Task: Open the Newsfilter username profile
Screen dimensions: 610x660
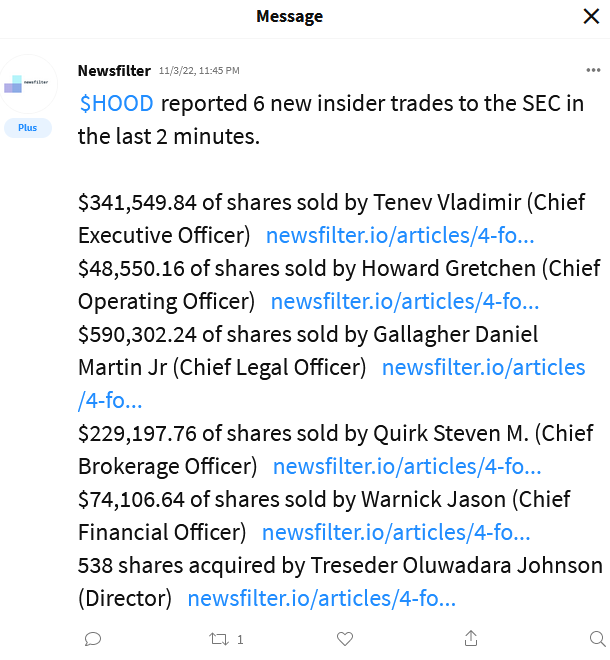Action: click(114, 70)
